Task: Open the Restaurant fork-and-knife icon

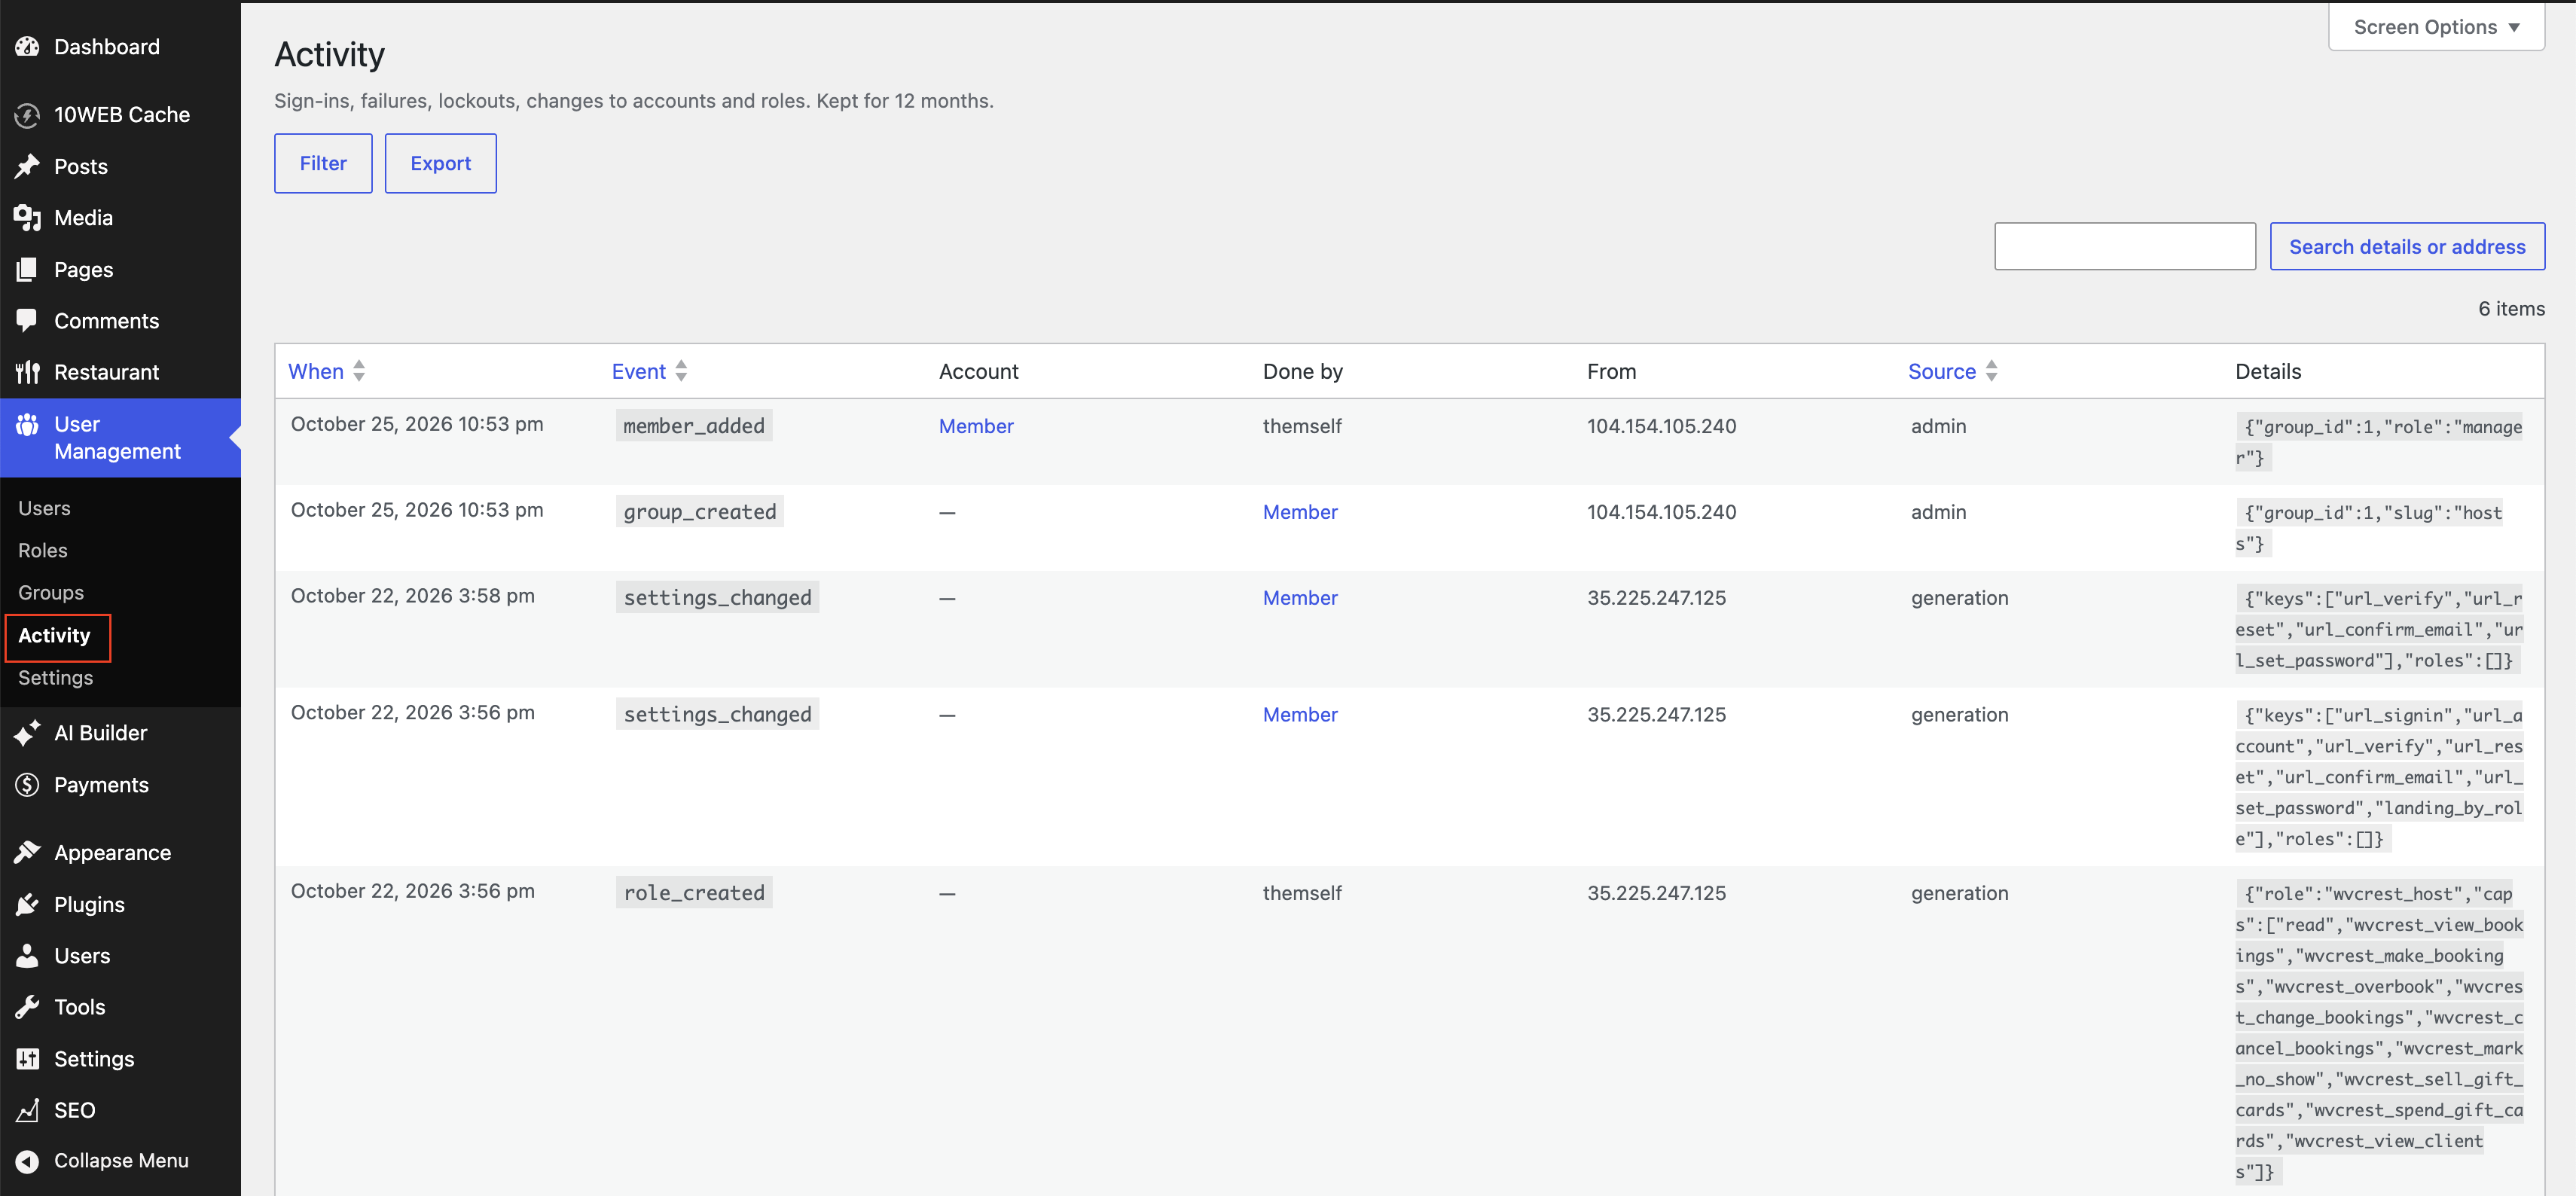Action: [x=27, y=372]
